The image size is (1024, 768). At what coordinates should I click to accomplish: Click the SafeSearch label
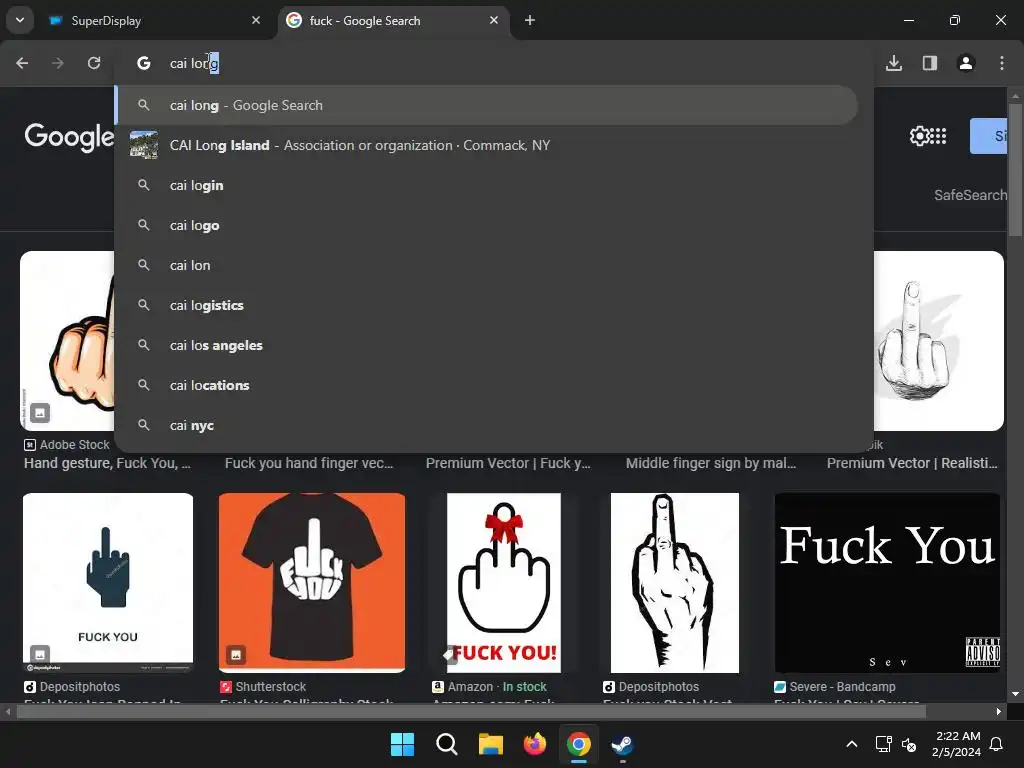pos(970,195)
